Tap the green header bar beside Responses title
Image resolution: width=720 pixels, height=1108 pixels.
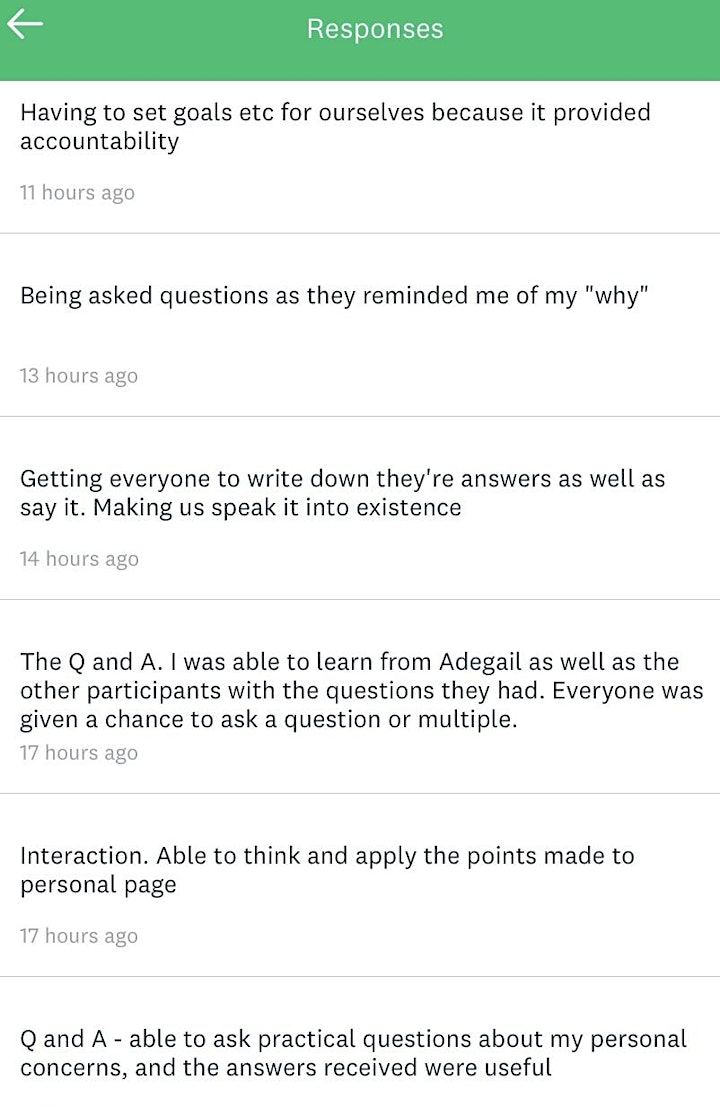coord(579,40)
